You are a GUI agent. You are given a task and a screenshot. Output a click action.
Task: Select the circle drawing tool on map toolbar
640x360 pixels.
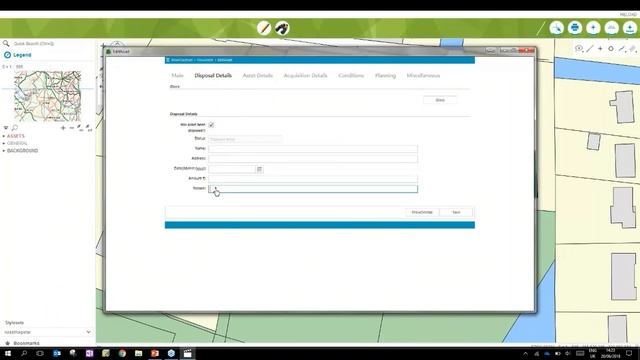click(611, 49)
